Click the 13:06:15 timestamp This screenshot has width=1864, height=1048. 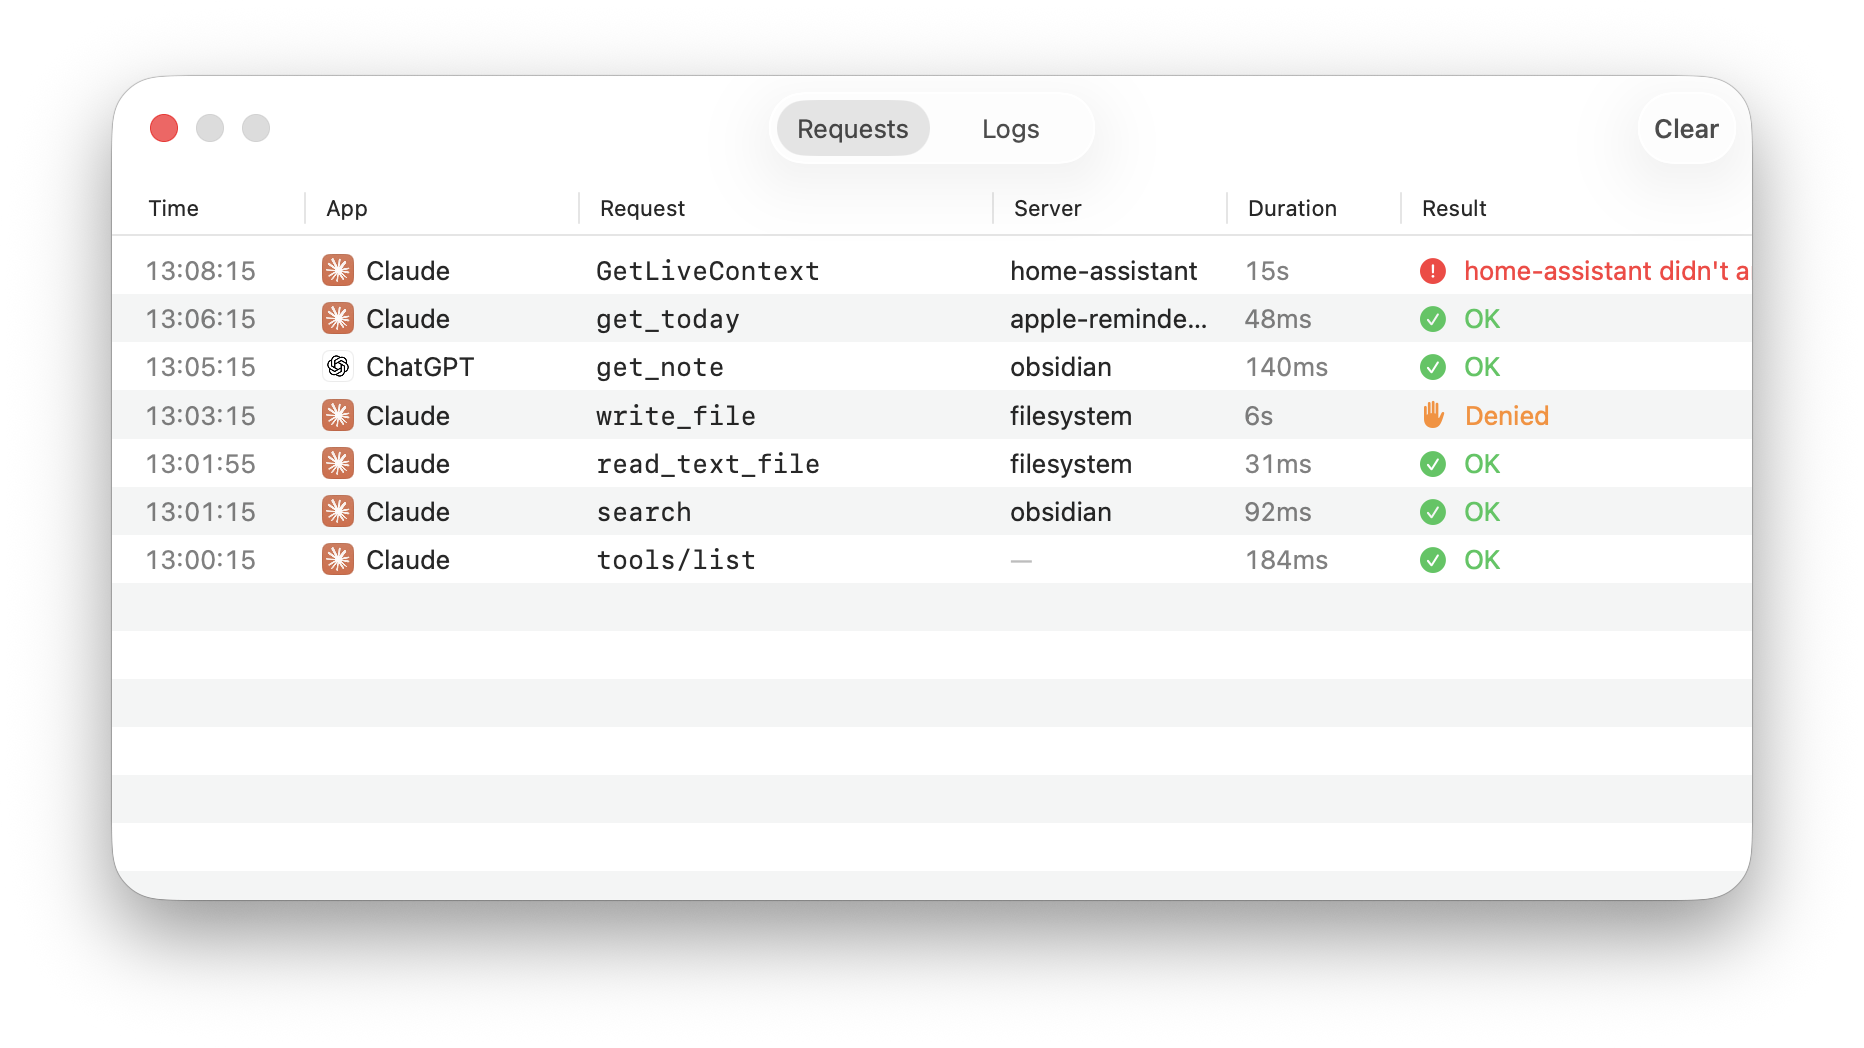[201, 319]
